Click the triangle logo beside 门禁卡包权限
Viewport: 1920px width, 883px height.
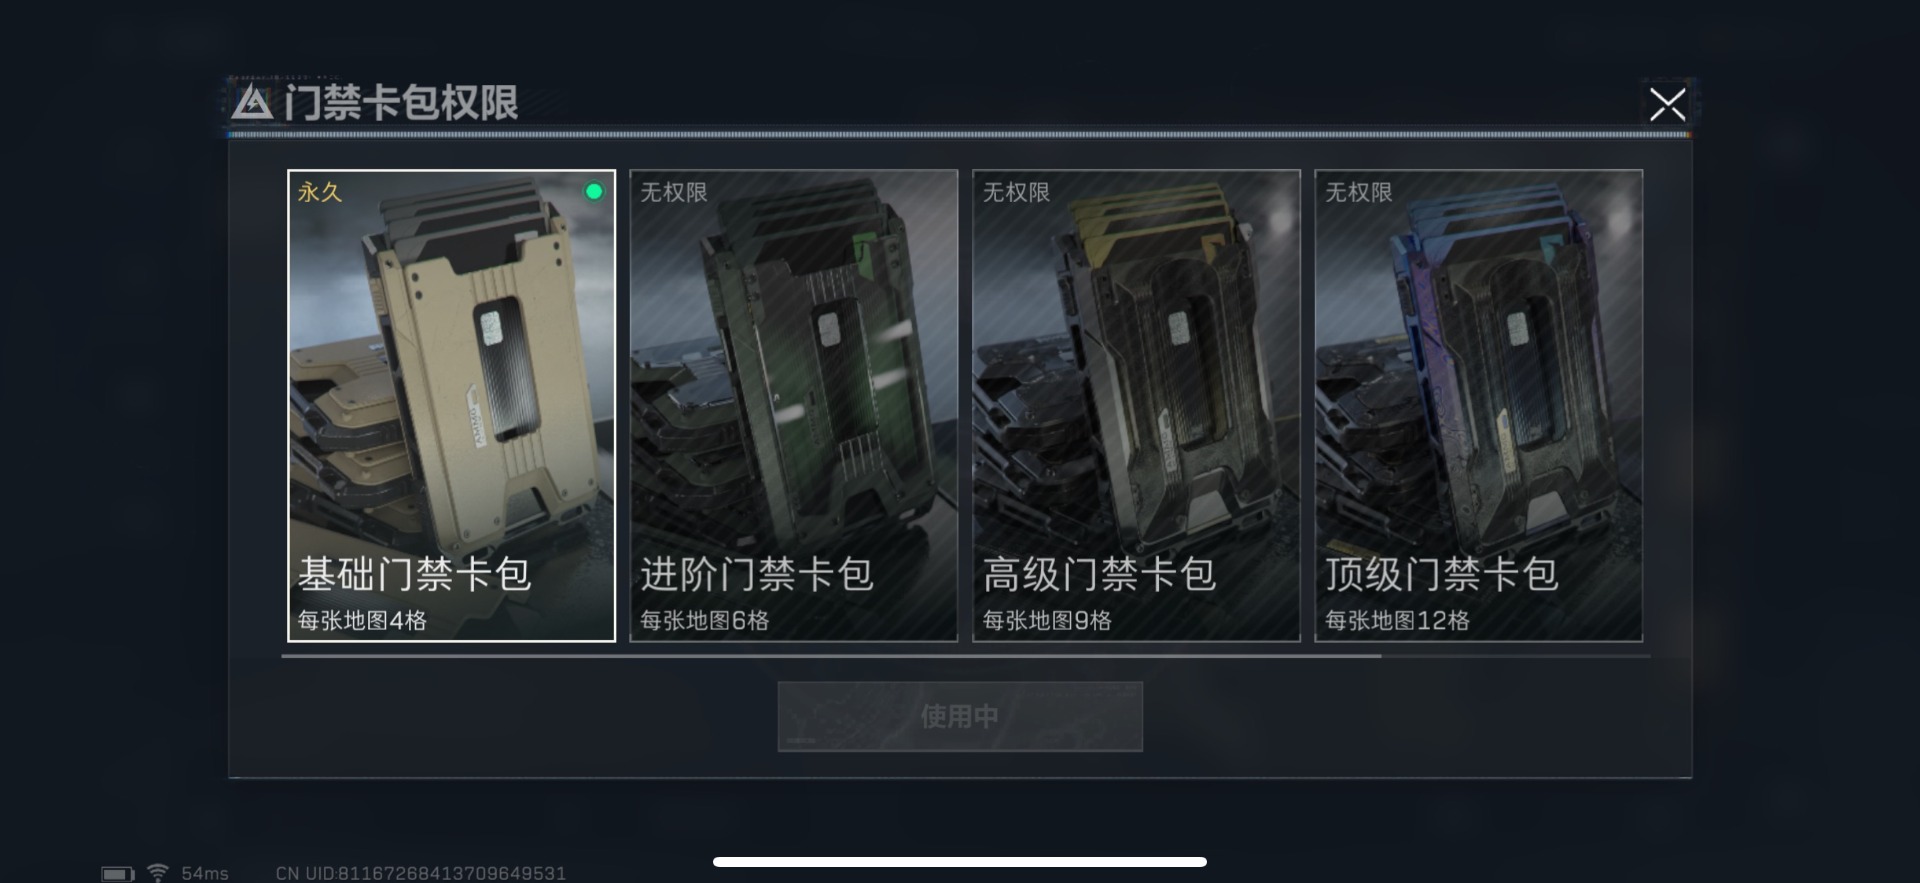252,102
